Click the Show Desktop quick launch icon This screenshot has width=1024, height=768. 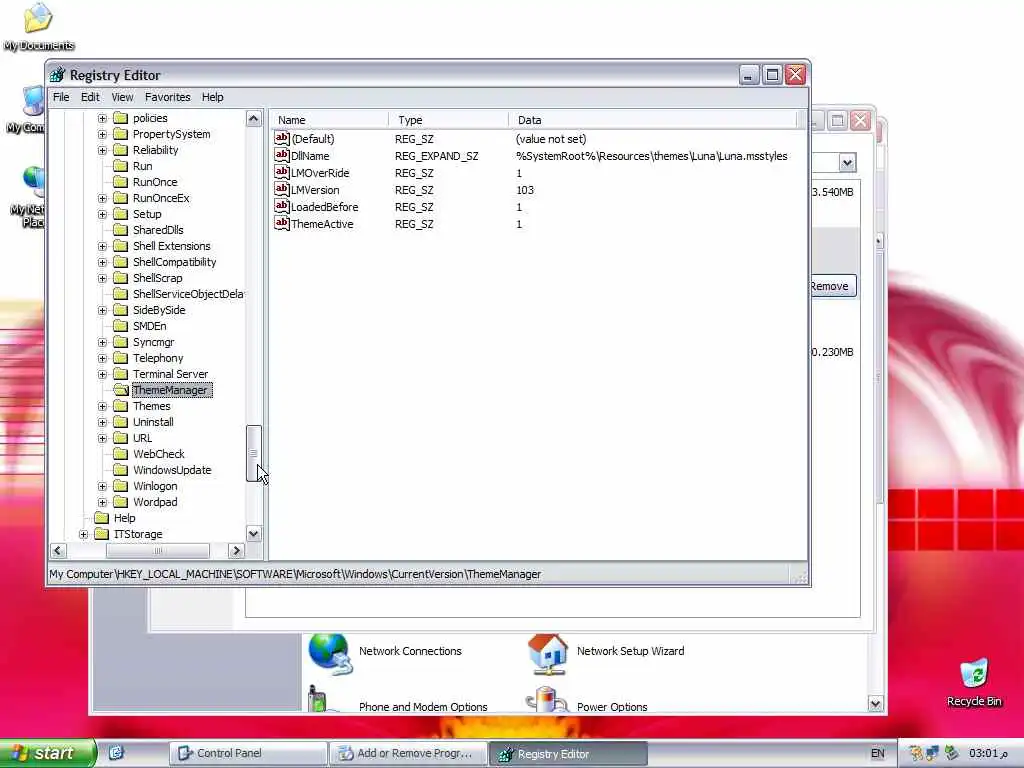[116, 753]
